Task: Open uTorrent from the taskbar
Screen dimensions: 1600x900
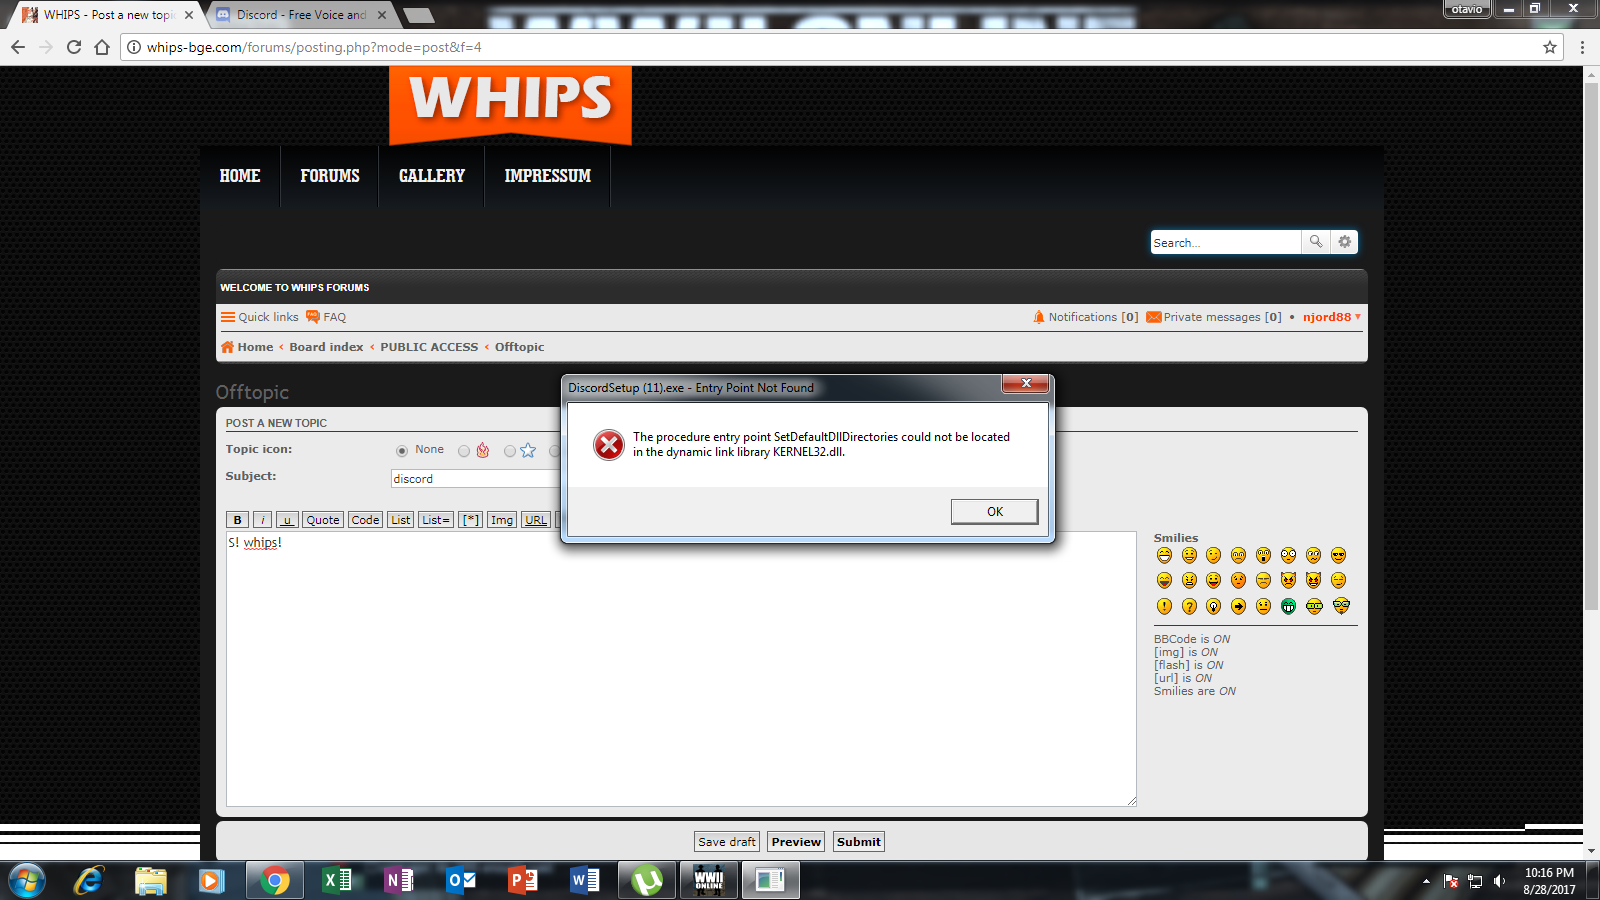Action: coord(647,880)
